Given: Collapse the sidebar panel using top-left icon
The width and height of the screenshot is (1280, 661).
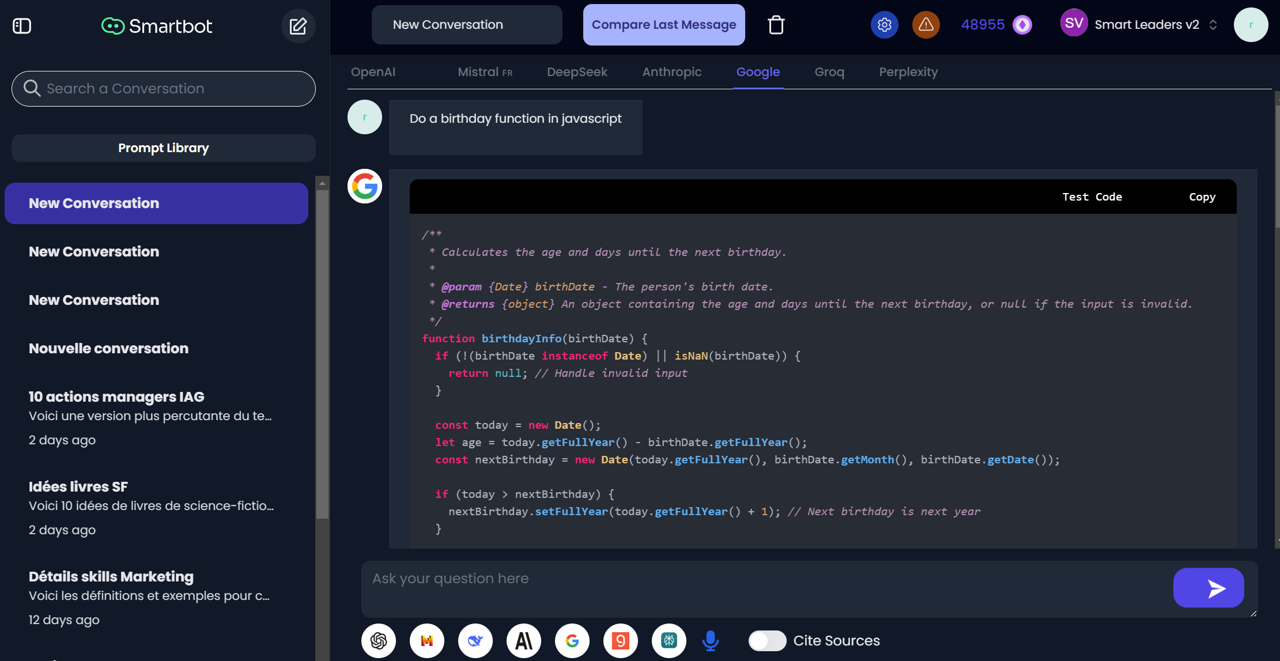Looking at the screenshot, I should [22, 26].
